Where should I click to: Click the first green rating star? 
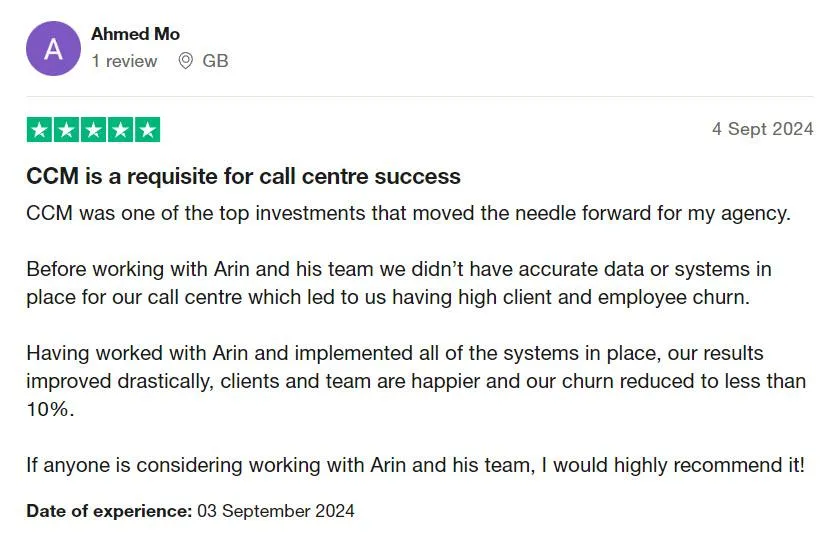(x=39, y=130)
